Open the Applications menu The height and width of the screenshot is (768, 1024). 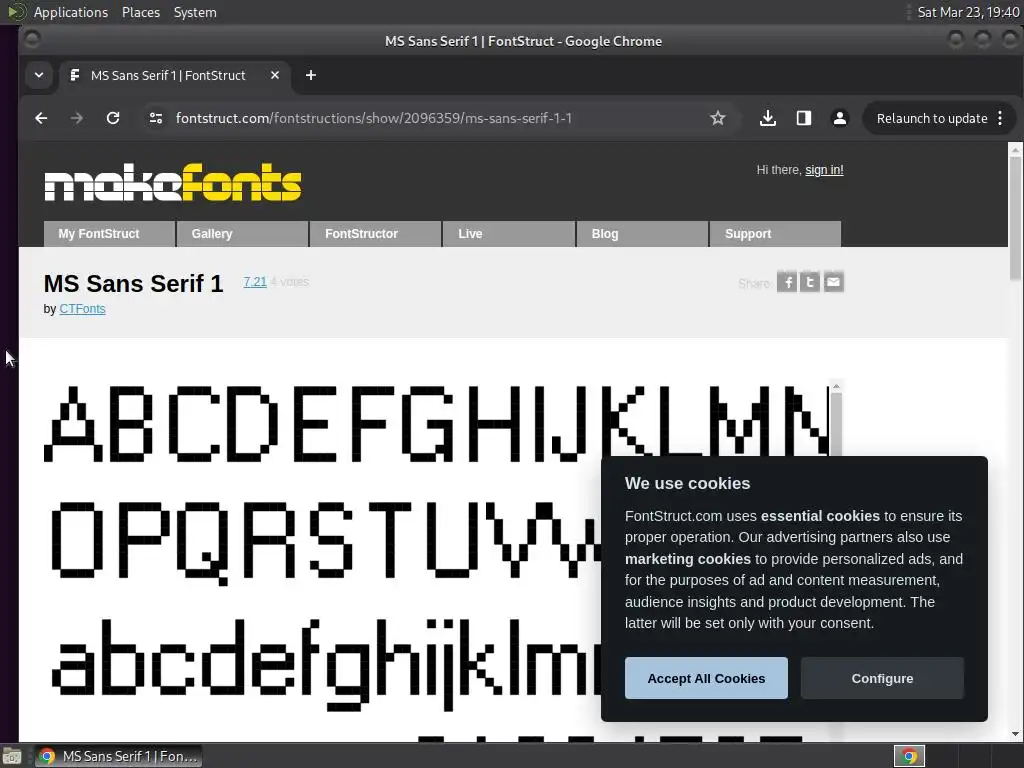[x=71, y=12]
